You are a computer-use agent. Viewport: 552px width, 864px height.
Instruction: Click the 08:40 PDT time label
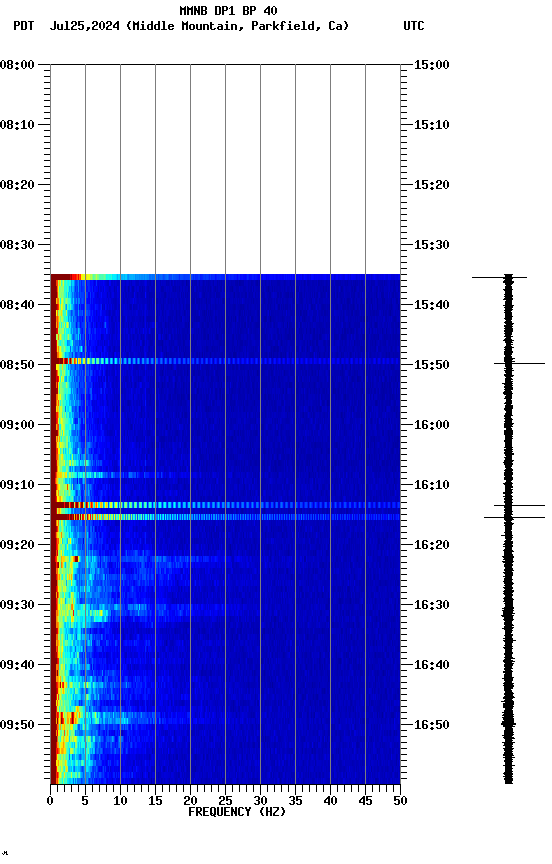coord(17,305)
